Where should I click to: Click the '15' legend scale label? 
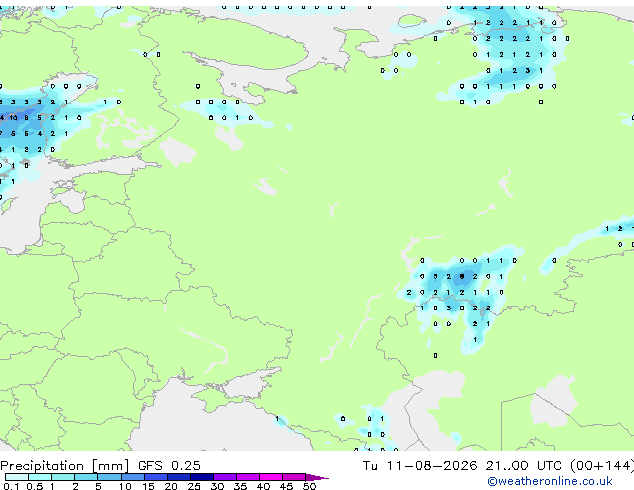[x=148, y=486]
